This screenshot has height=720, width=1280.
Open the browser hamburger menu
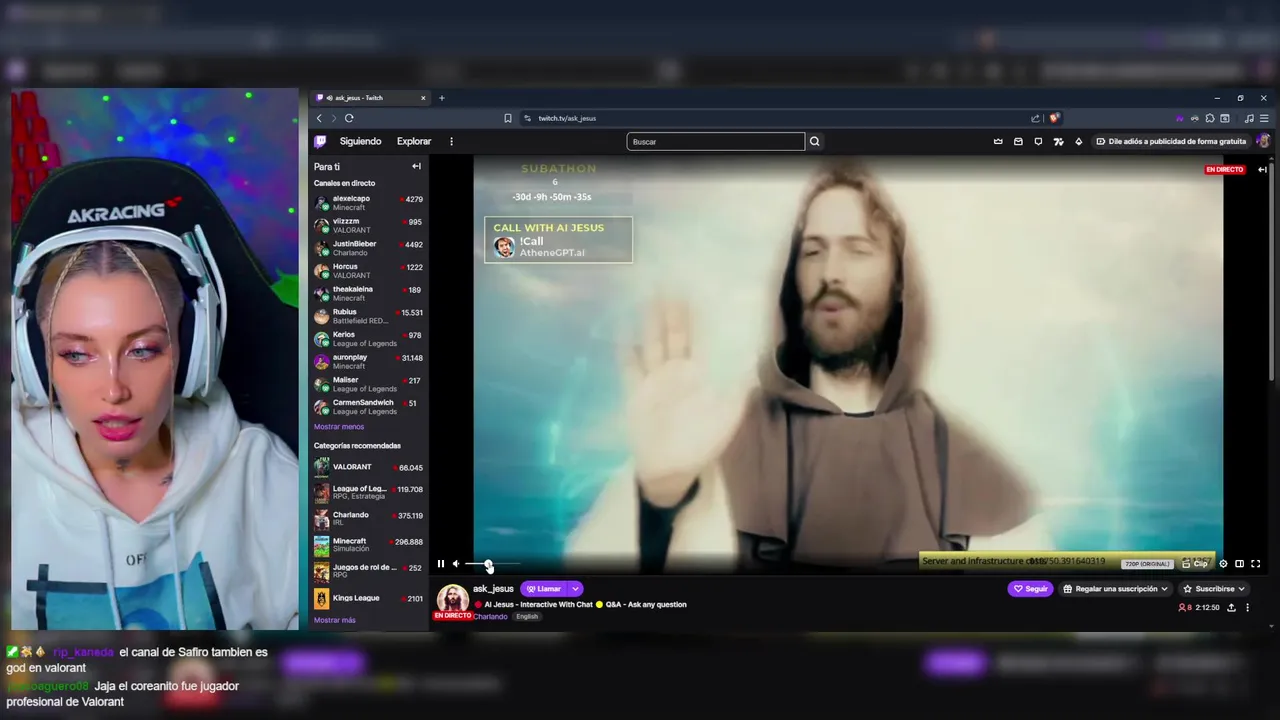[1264, 118]
